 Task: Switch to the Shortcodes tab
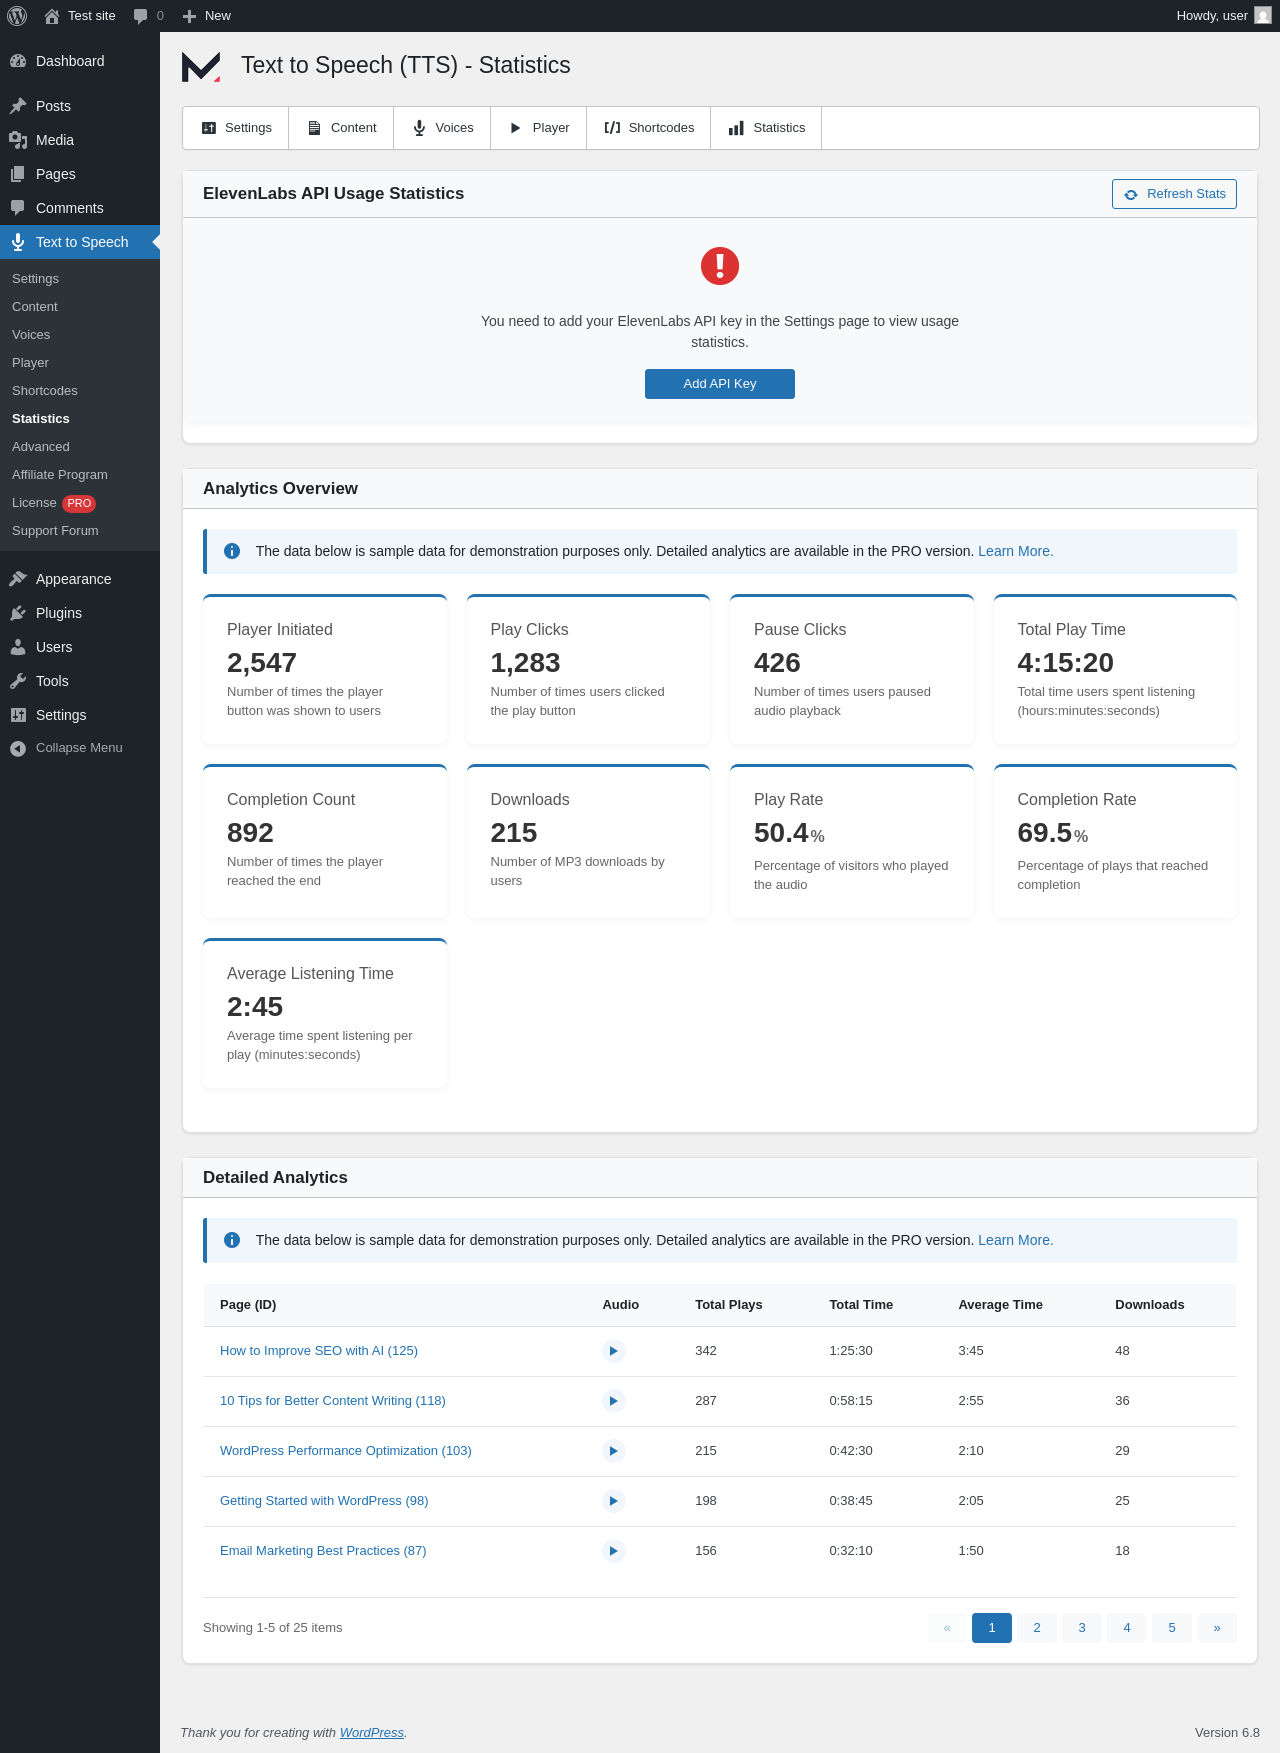pyautogui.click(x=649, y=128)
